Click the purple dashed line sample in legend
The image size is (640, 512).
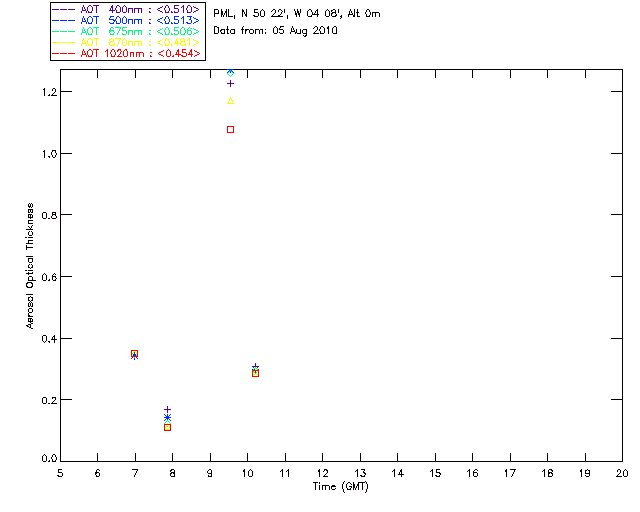[x=64, y=9]
